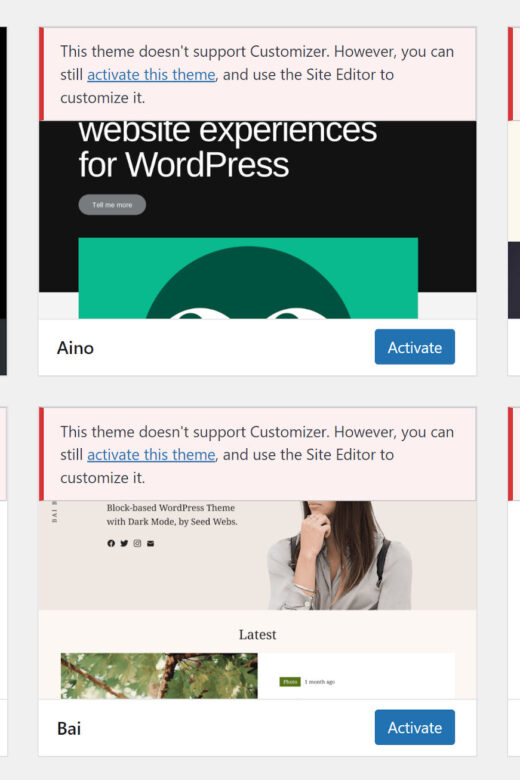Click the Twitter bird icon in Bai preview
The height and width of the screenshot is (780, 520).
pyautogui.click(x=124, y=543)
